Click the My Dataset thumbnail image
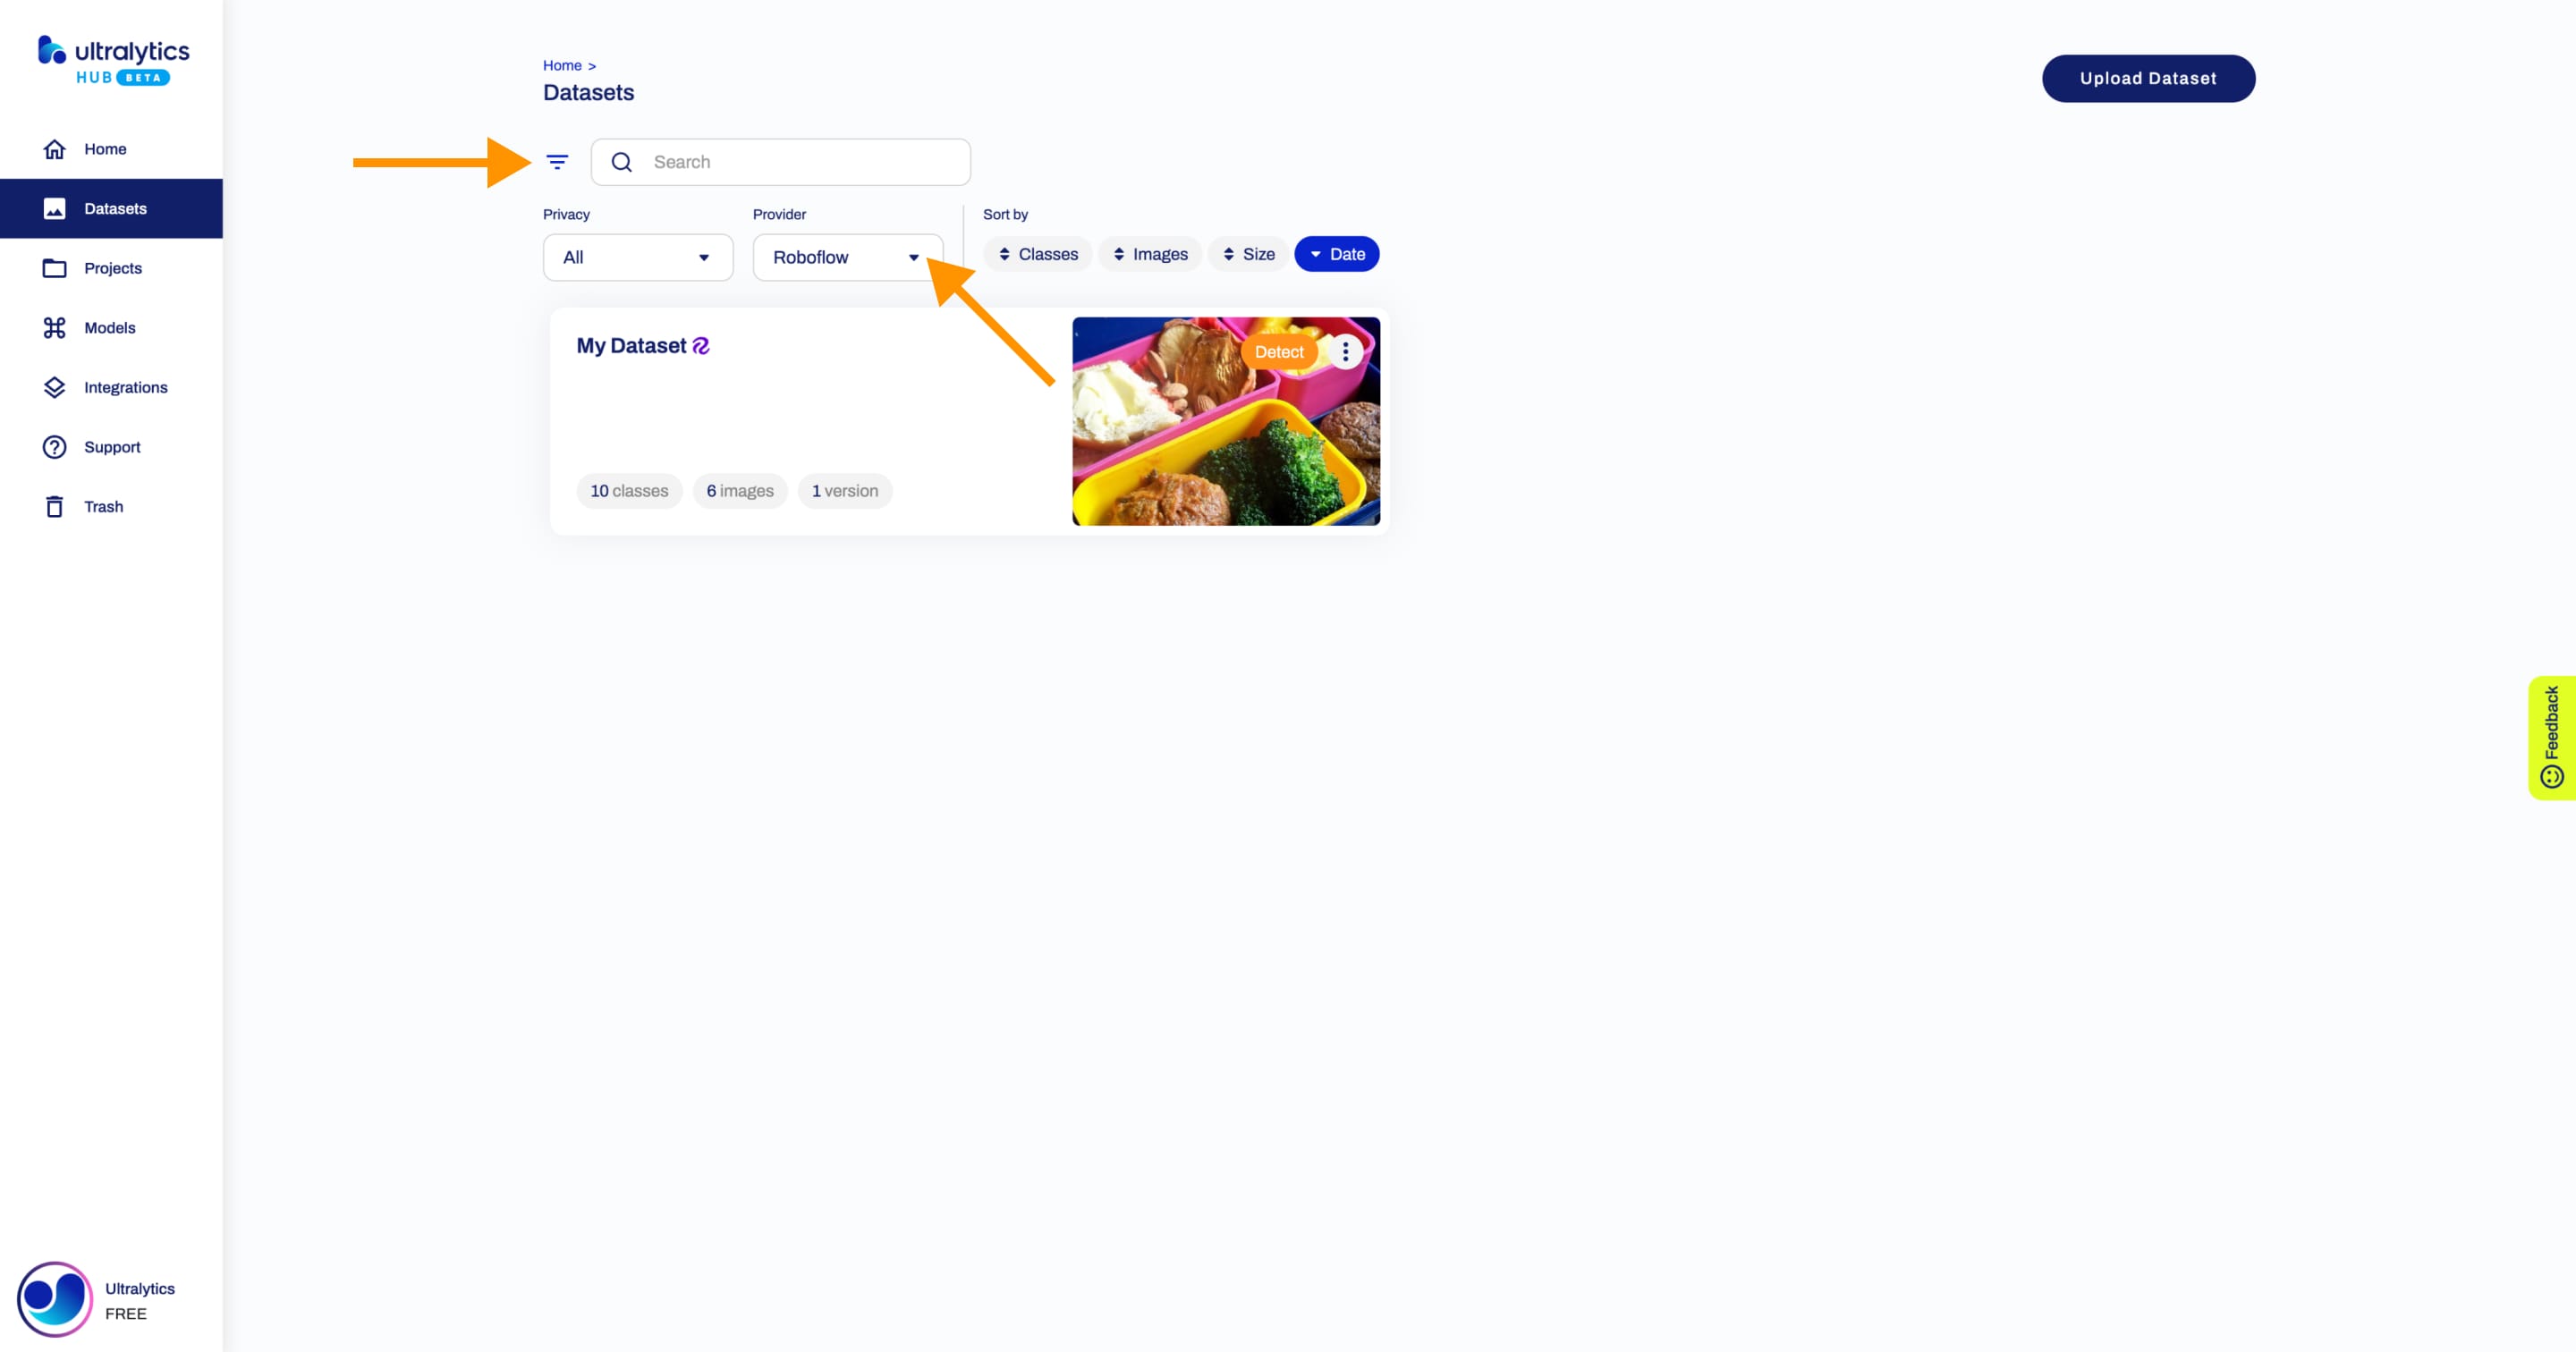This screenshot has width=2576, height=1352. click(1226, 420)
